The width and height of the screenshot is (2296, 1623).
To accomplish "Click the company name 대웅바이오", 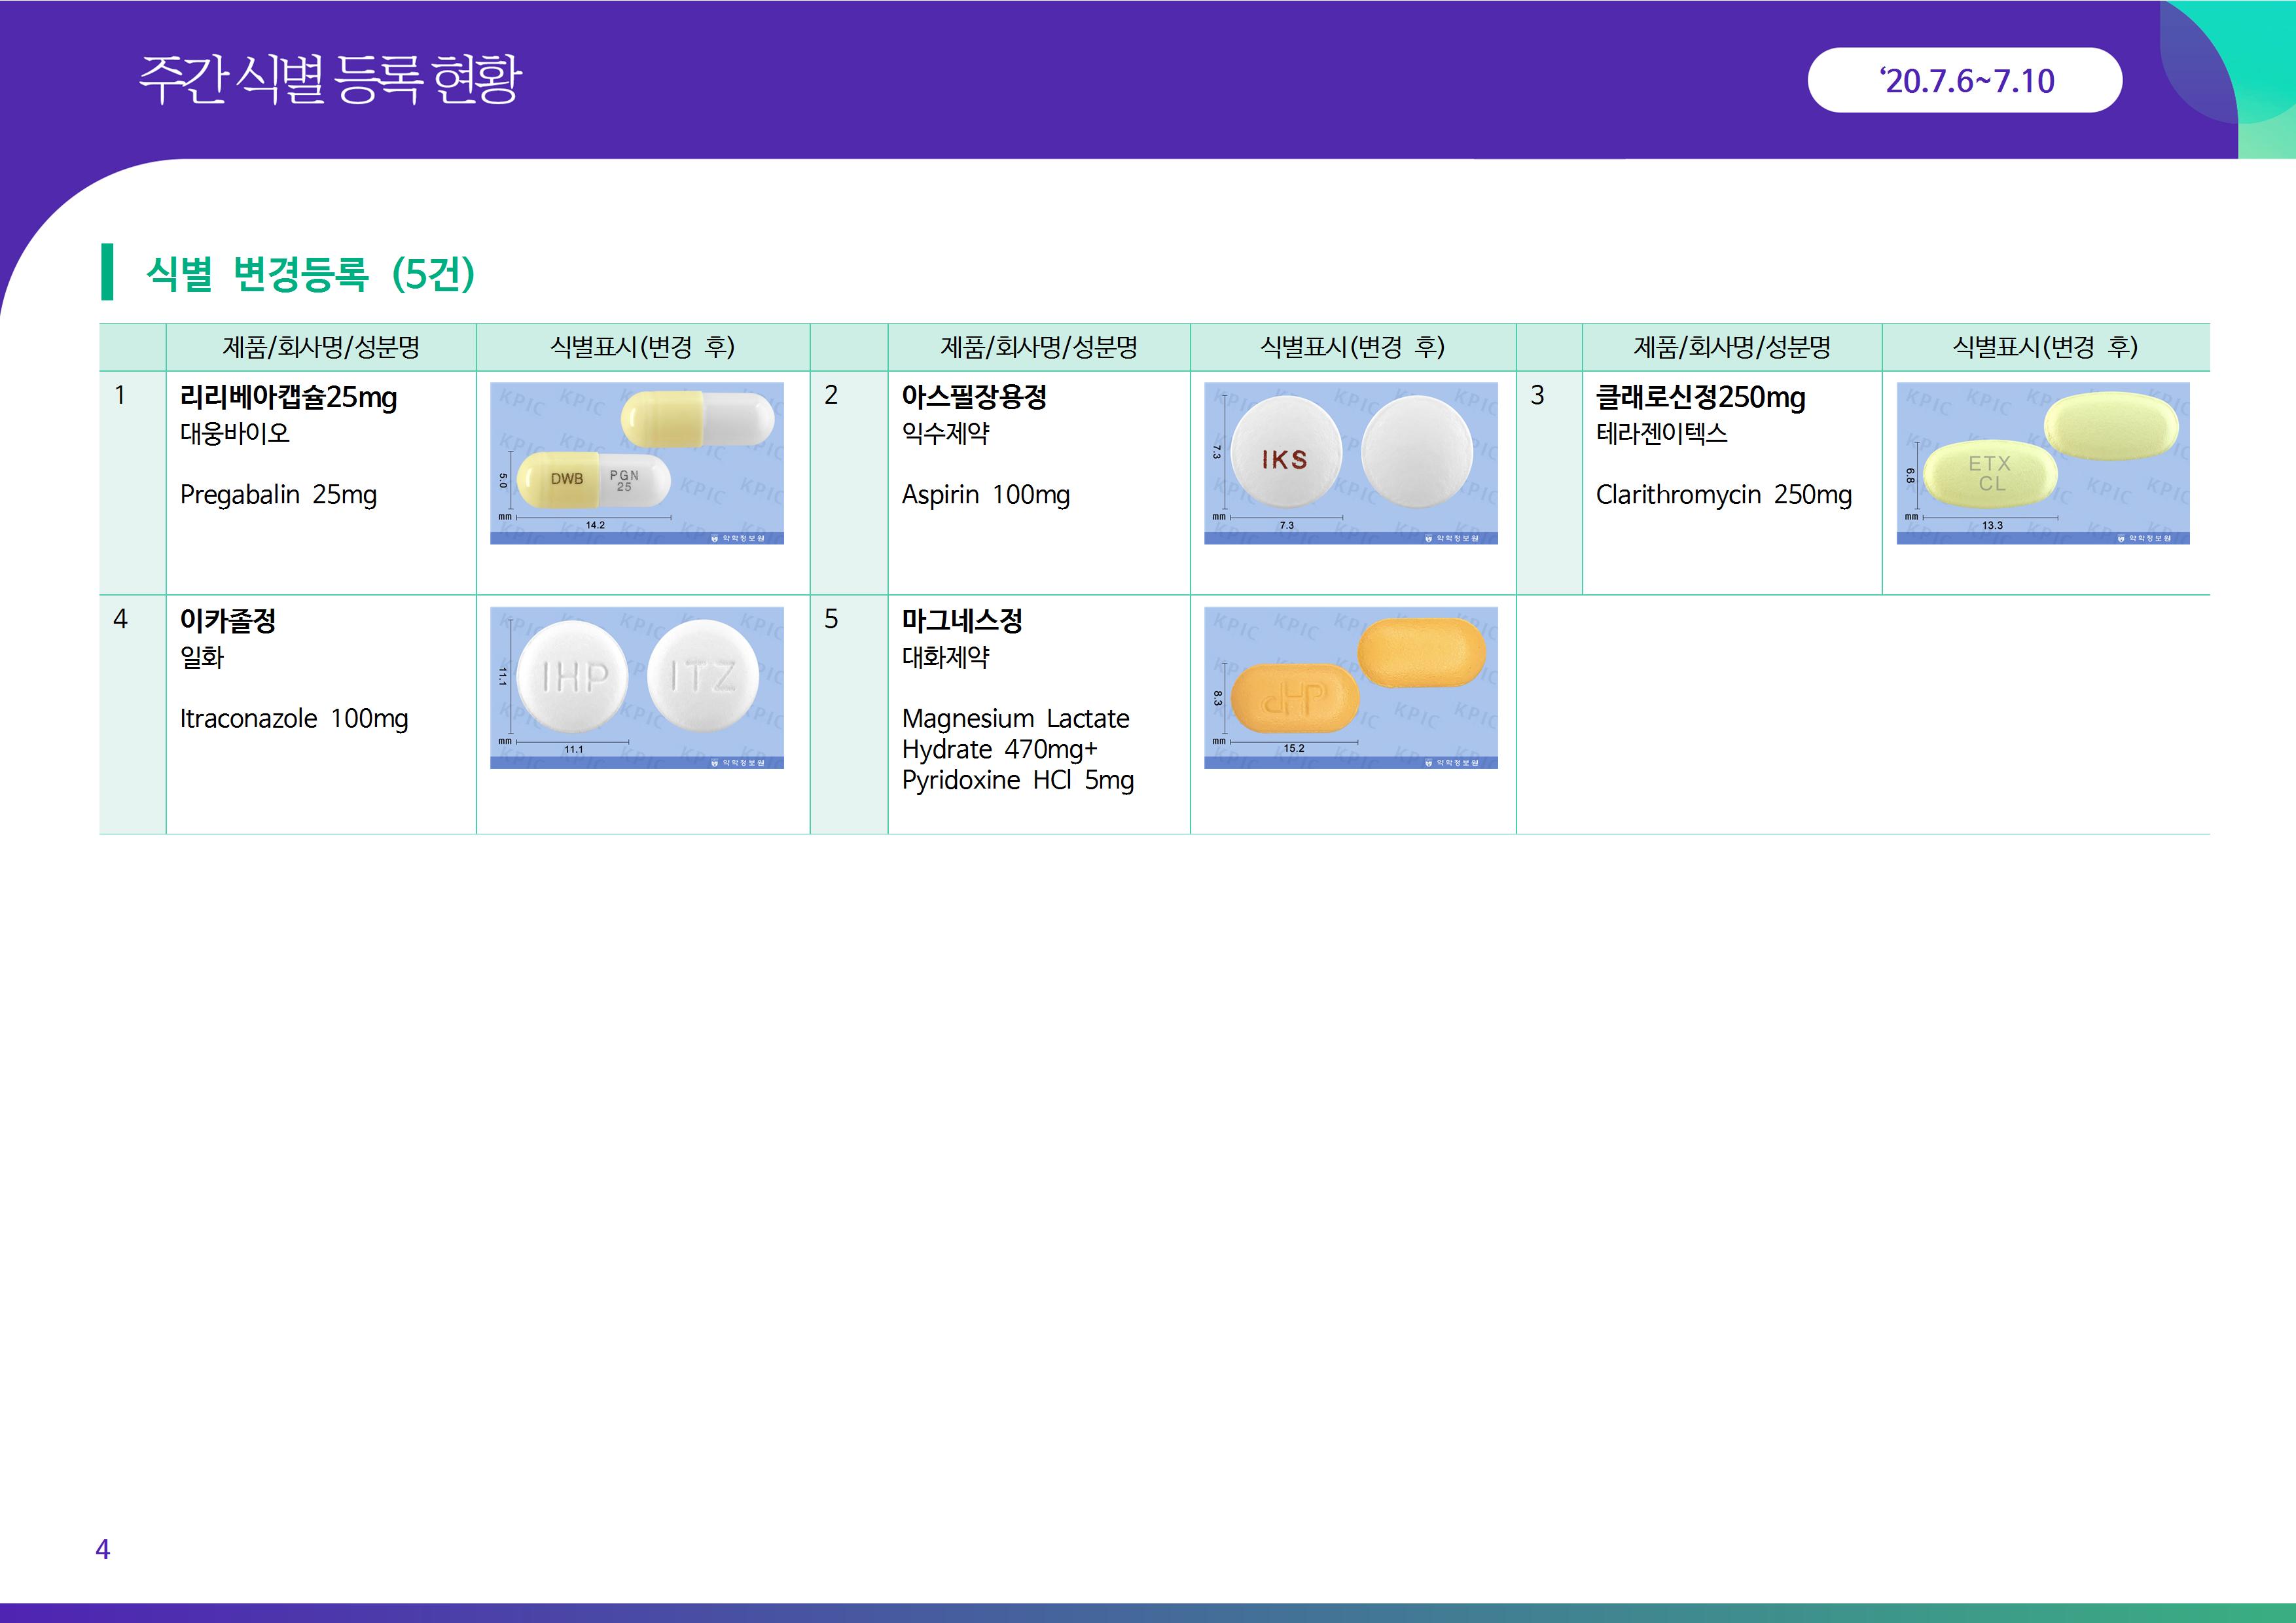I will pyautogui.click(x=234, y=433).
